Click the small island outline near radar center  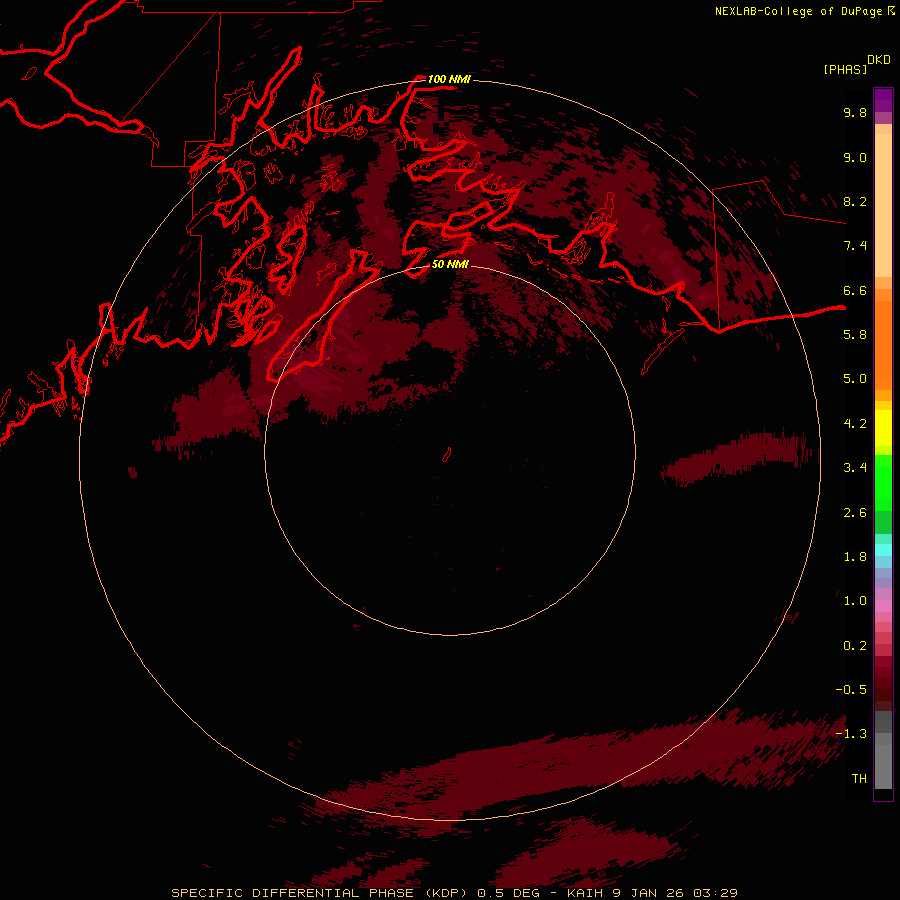[x=447, y=455]
